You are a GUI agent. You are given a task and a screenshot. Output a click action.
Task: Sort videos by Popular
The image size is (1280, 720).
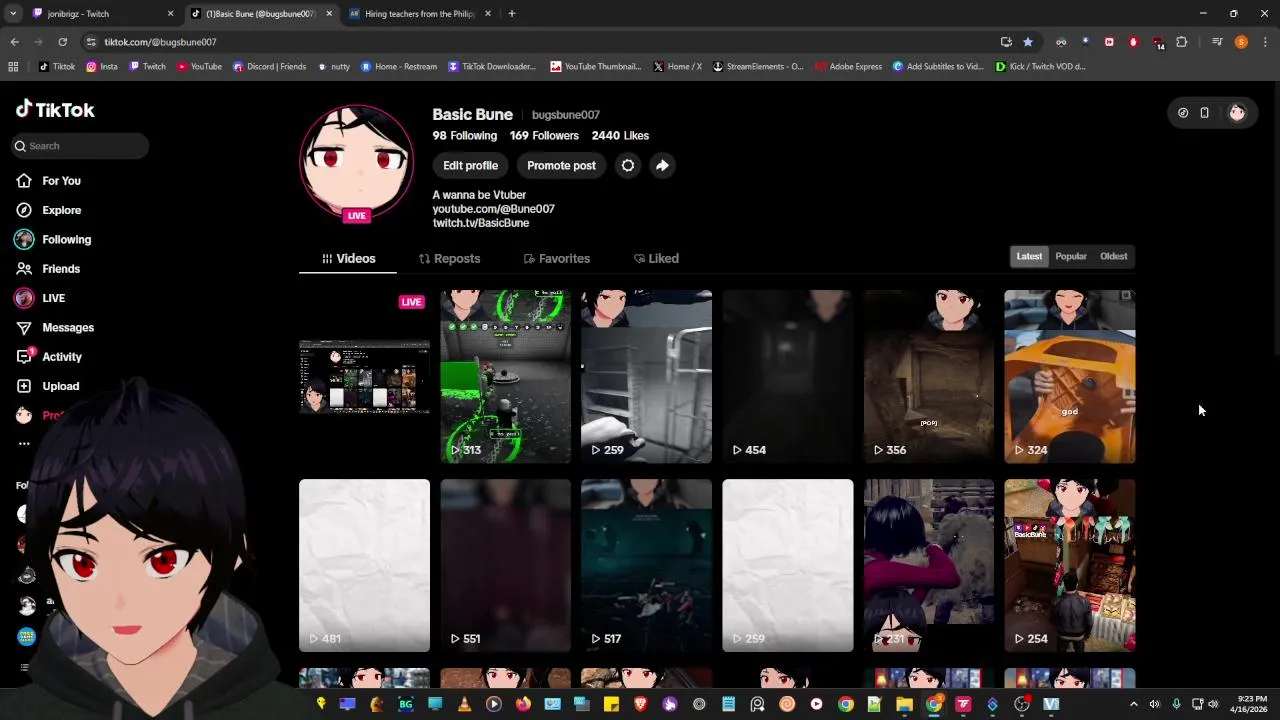(1071, 257)
